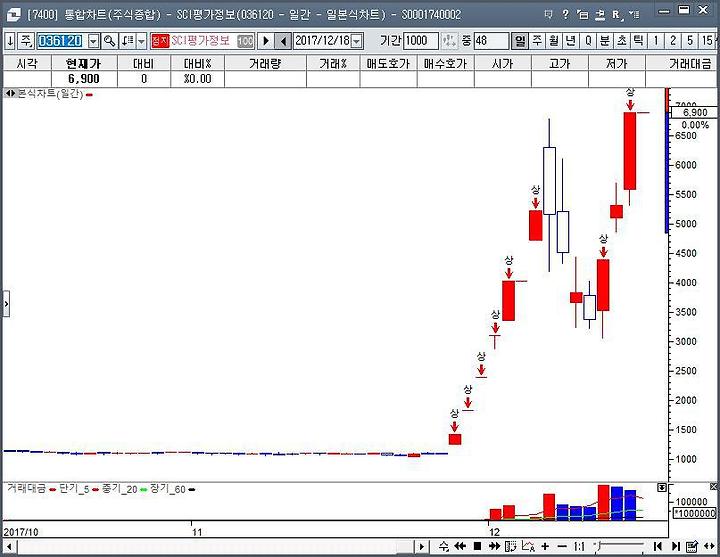Image resolution: width=720 pixels, height=557 pixels.
Task: Click the 기간 input field showing 1000
Action: (x=421, y=41)
